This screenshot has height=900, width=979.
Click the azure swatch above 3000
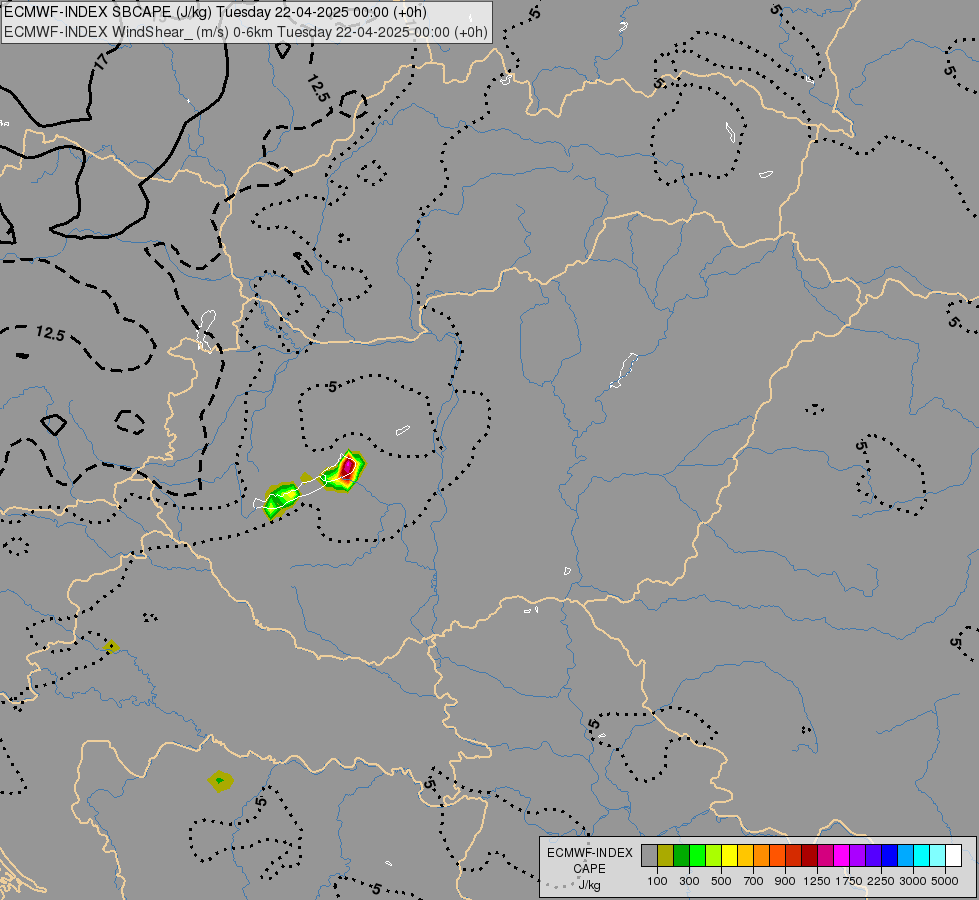[x=906, y=855]
